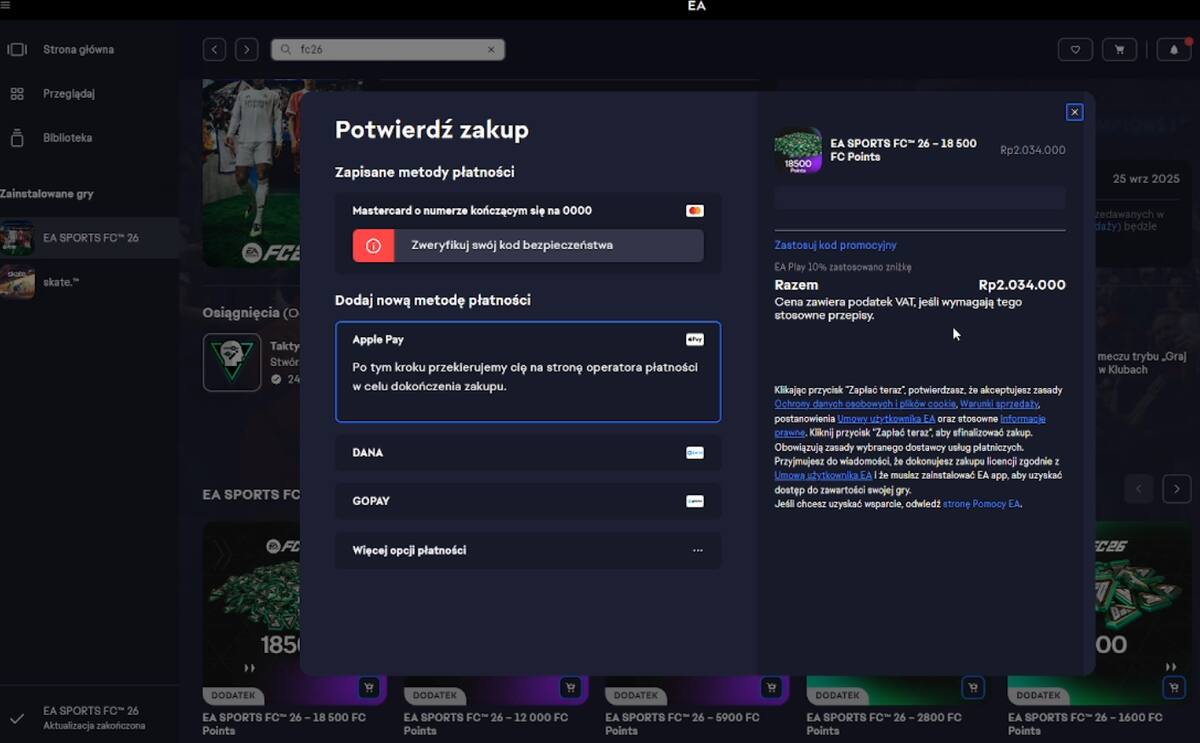Open EA SPORTS FC 26 – 2800 FC Points title
1200x743 pixels.
point(885,724)
